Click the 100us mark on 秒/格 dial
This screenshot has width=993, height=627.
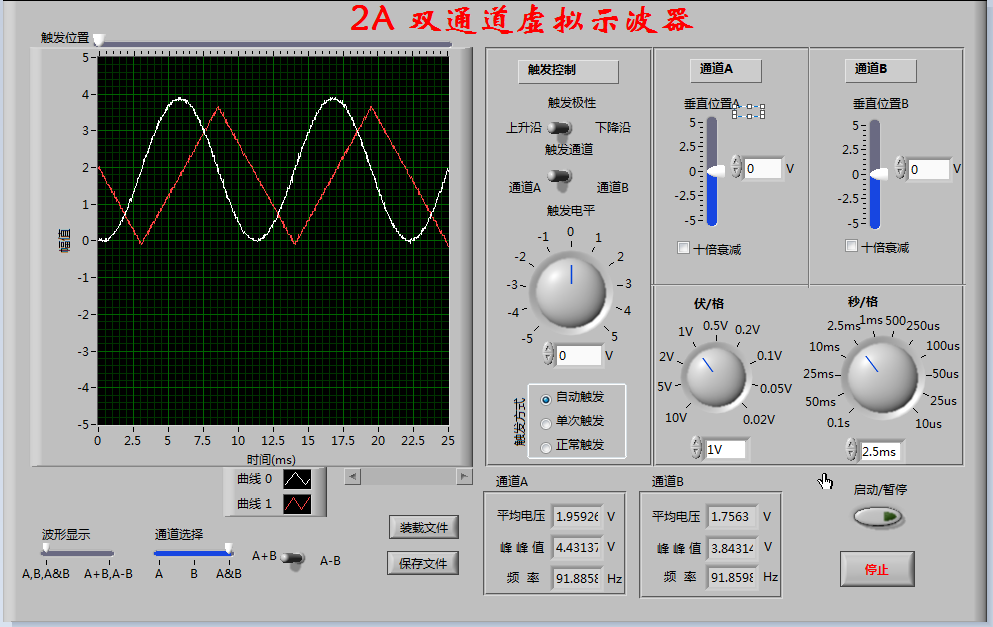click(x=942, y=346)
